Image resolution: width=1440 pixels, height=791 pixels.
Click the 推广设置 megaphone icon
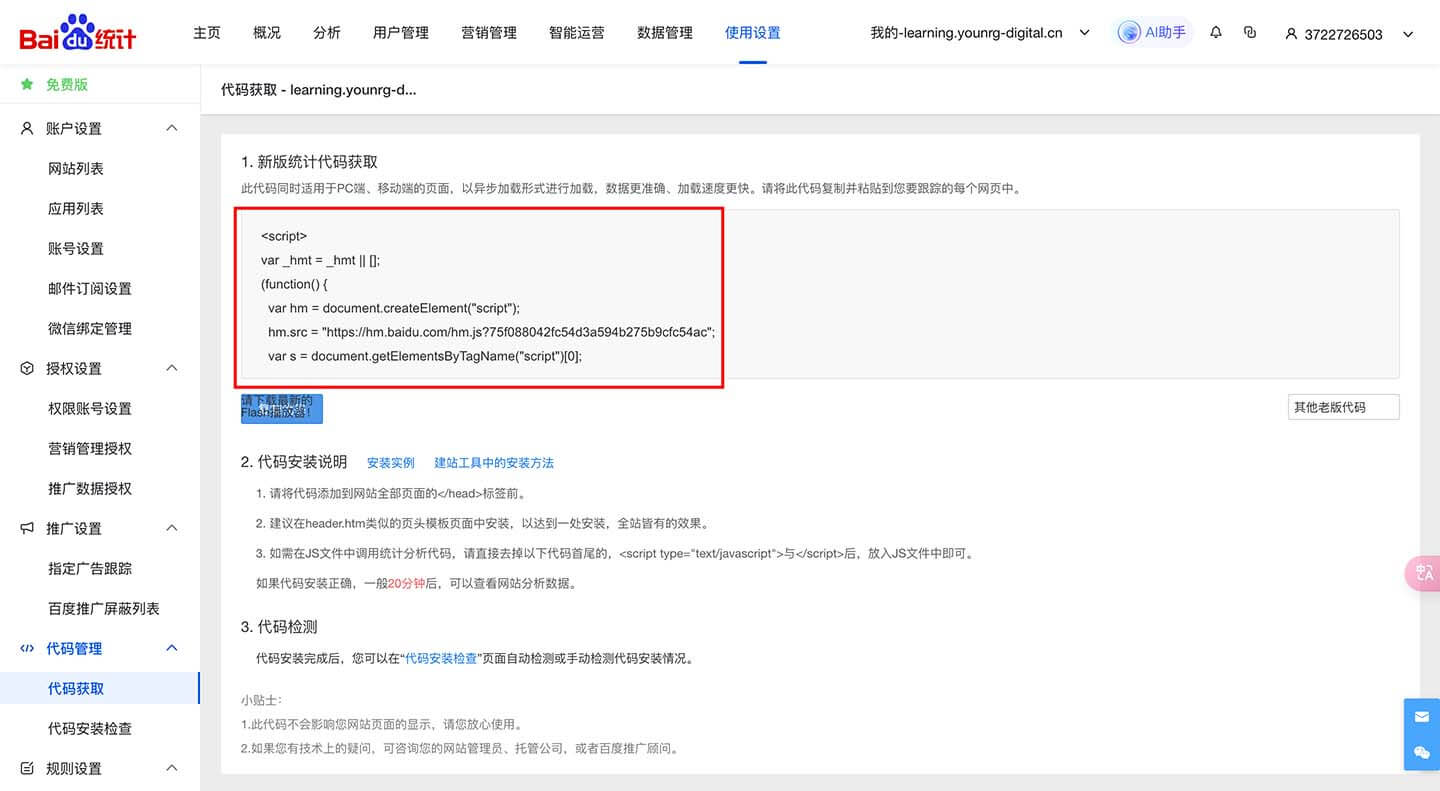click(x=27, y=528)
